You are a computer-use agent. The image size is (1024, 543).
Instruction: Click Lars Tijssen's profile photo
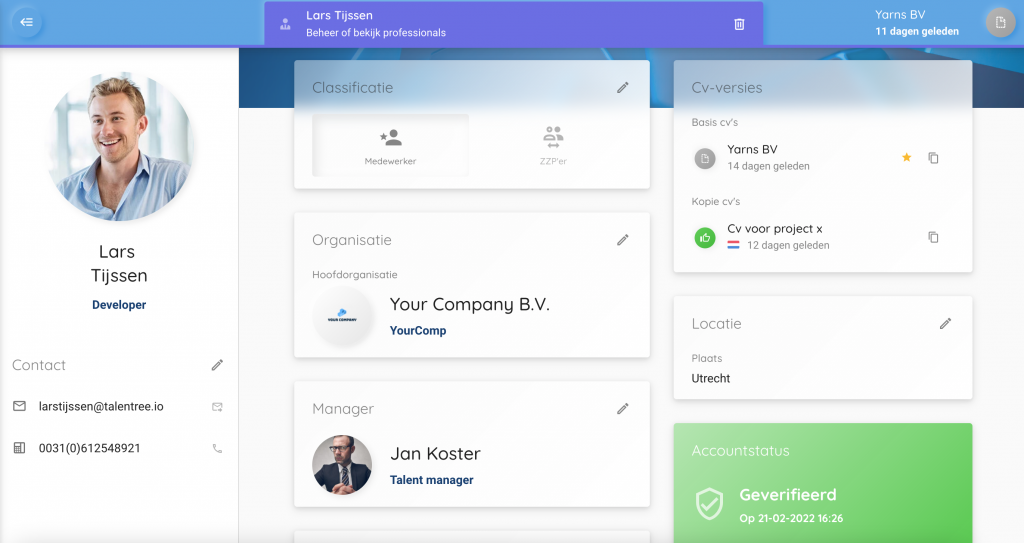point(119,146)
